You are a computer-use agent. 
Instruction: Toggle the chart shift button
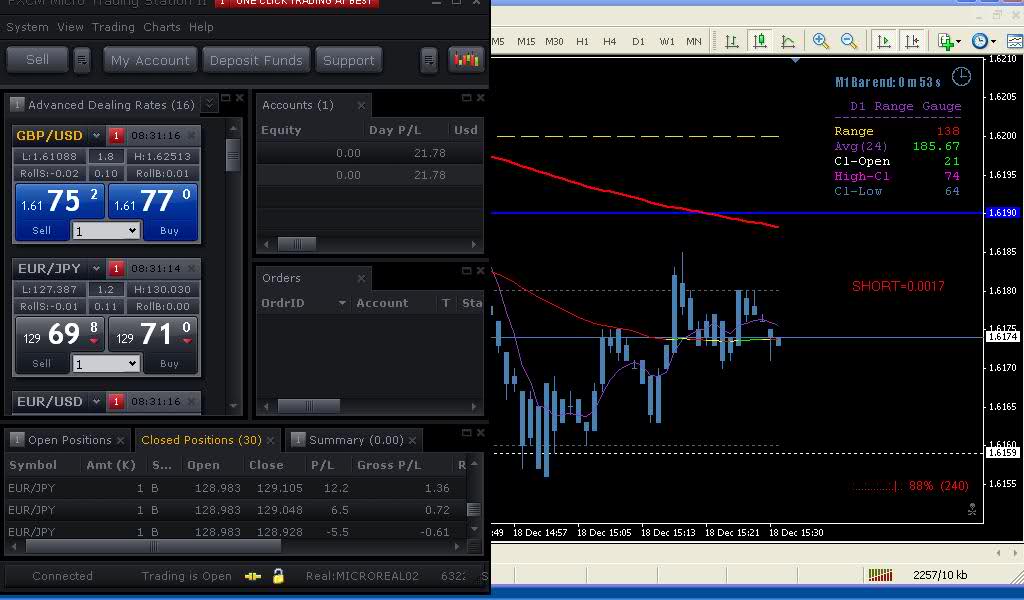coord(912,41)
